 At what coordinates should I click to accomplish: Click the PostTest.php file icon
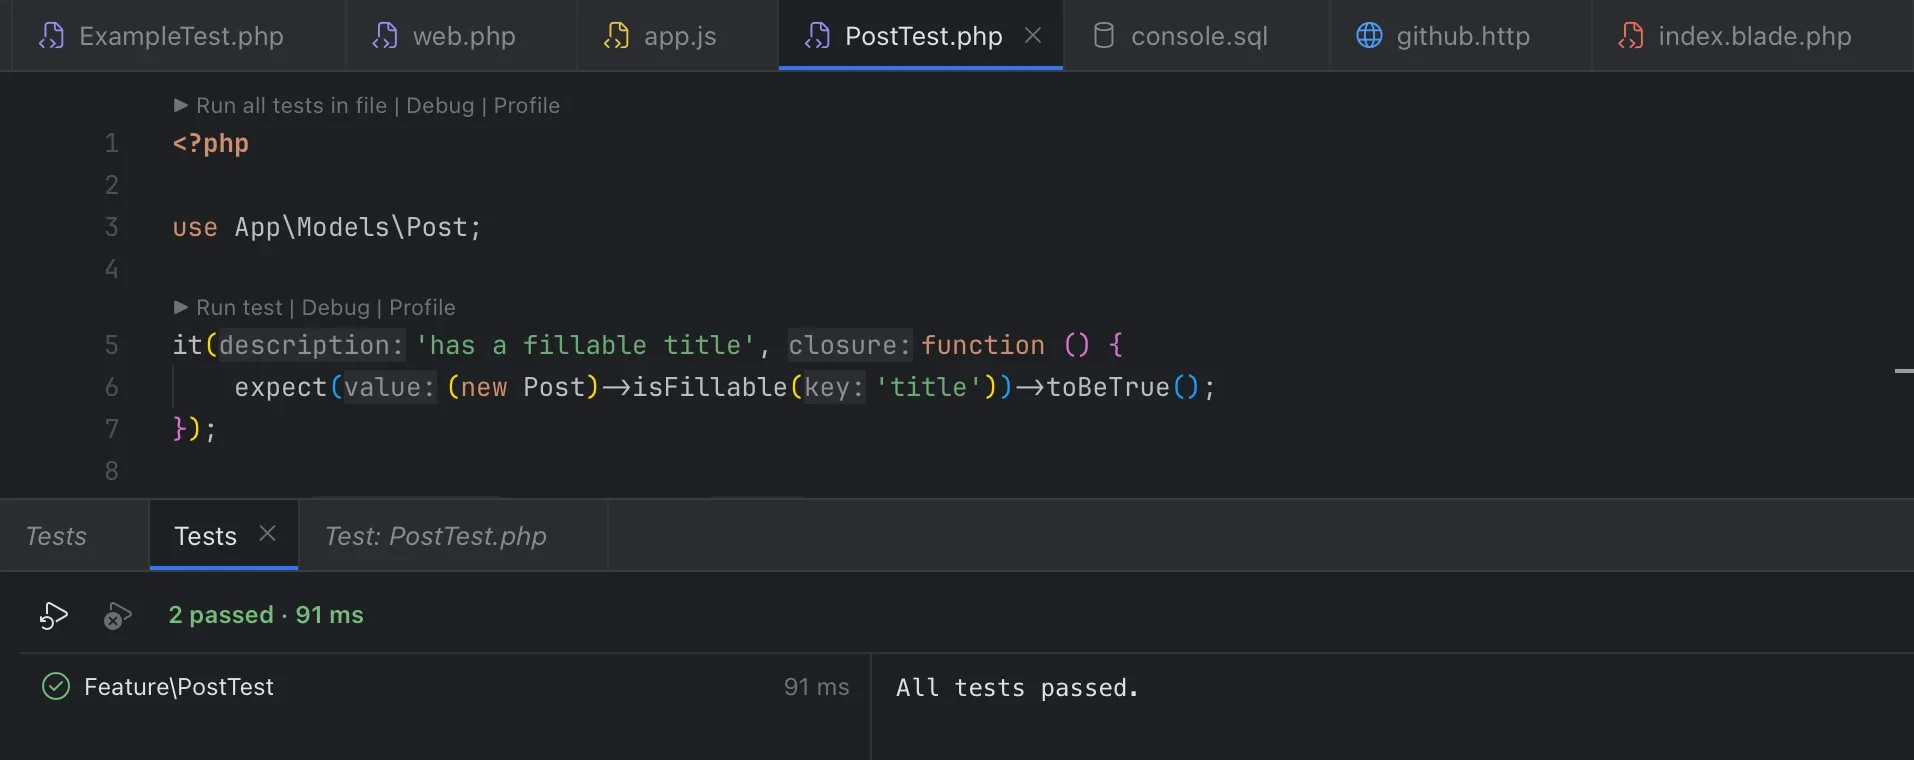817,36
